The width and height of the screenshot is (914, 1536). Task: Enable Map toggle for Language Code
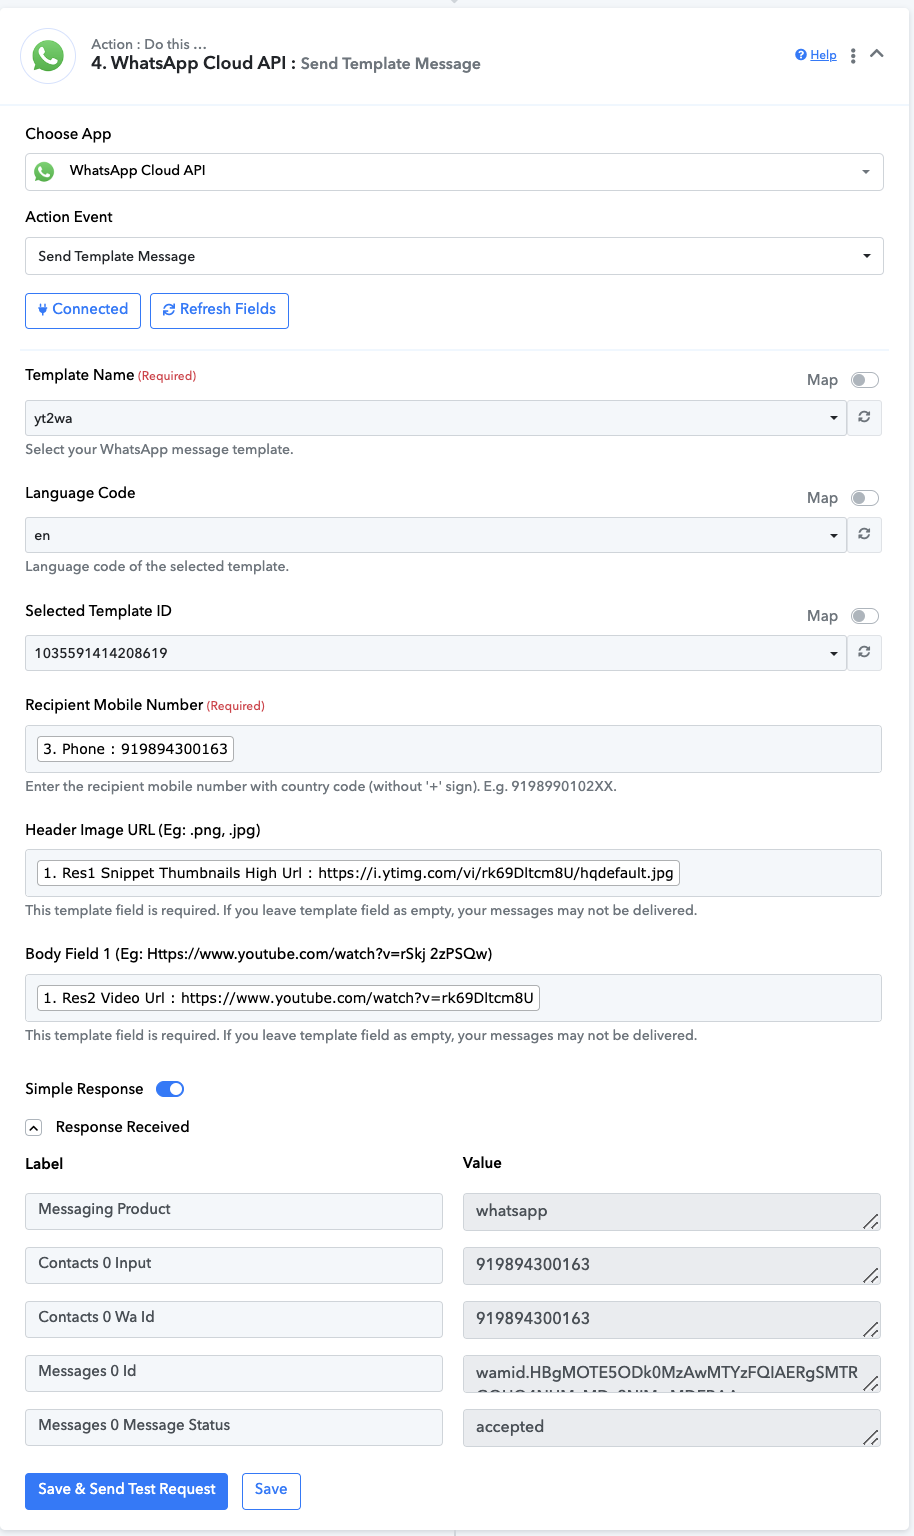coord(865,498)
